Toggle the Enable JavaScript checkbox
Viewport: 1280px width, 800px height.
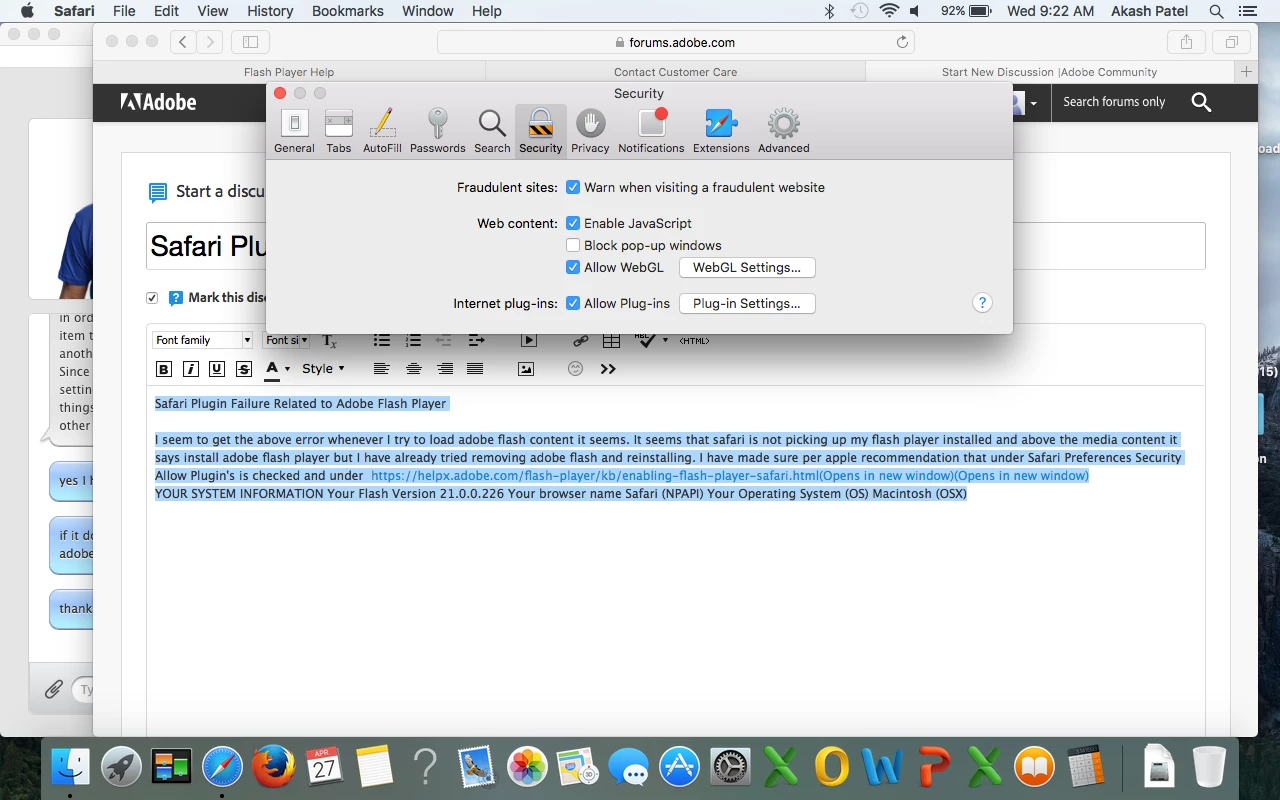(x=573, y=223)
